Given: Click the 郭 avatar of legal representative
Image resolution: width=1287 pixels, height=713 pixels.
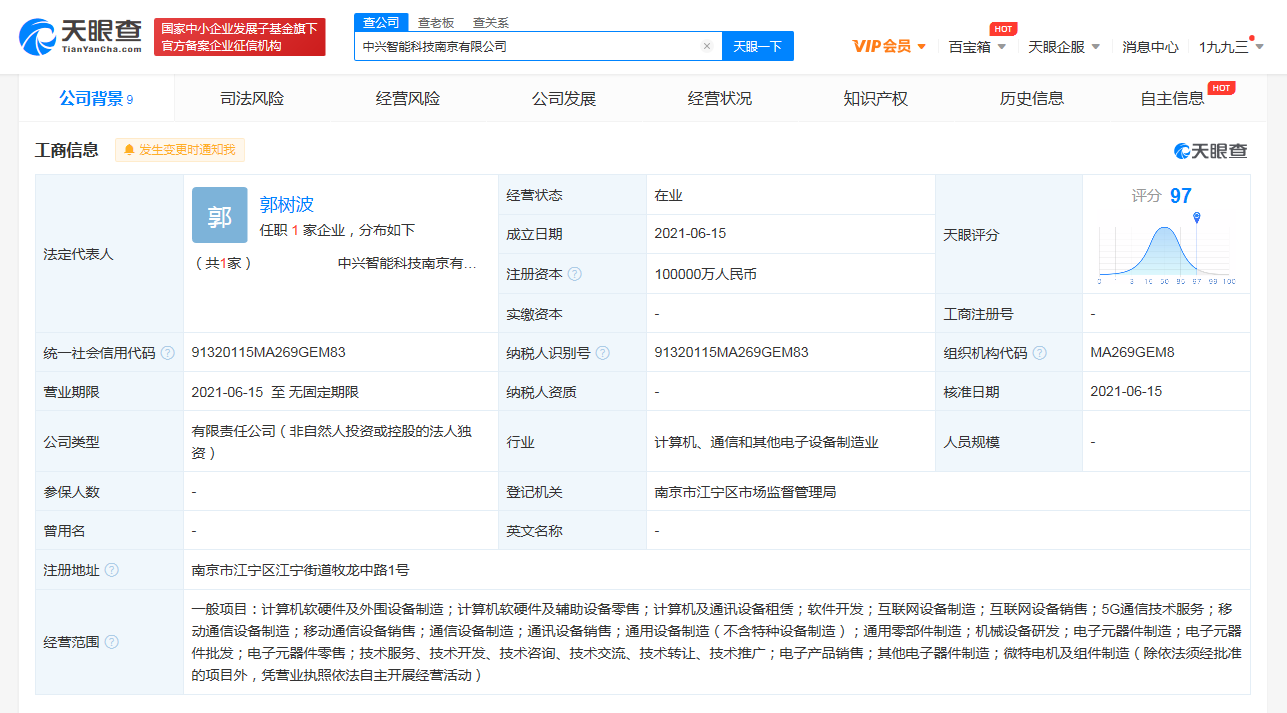Looking at the screenshot, I should tap(219, 215).
